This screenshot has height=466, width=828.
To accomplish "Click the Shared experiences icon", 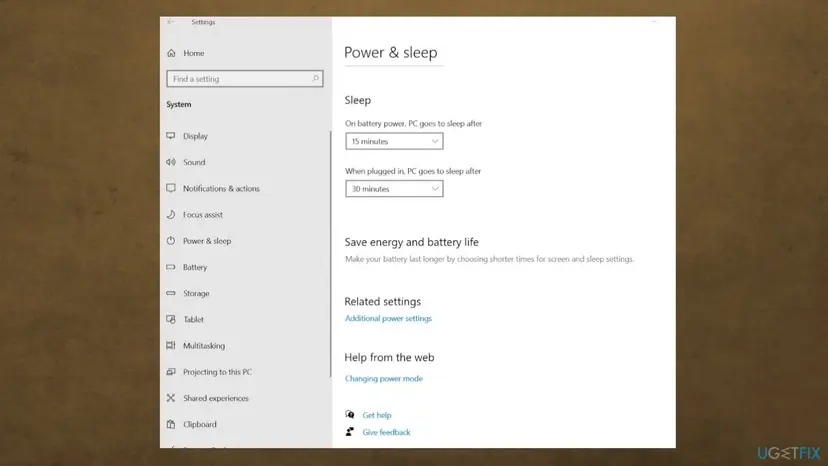I will point(171,398).
